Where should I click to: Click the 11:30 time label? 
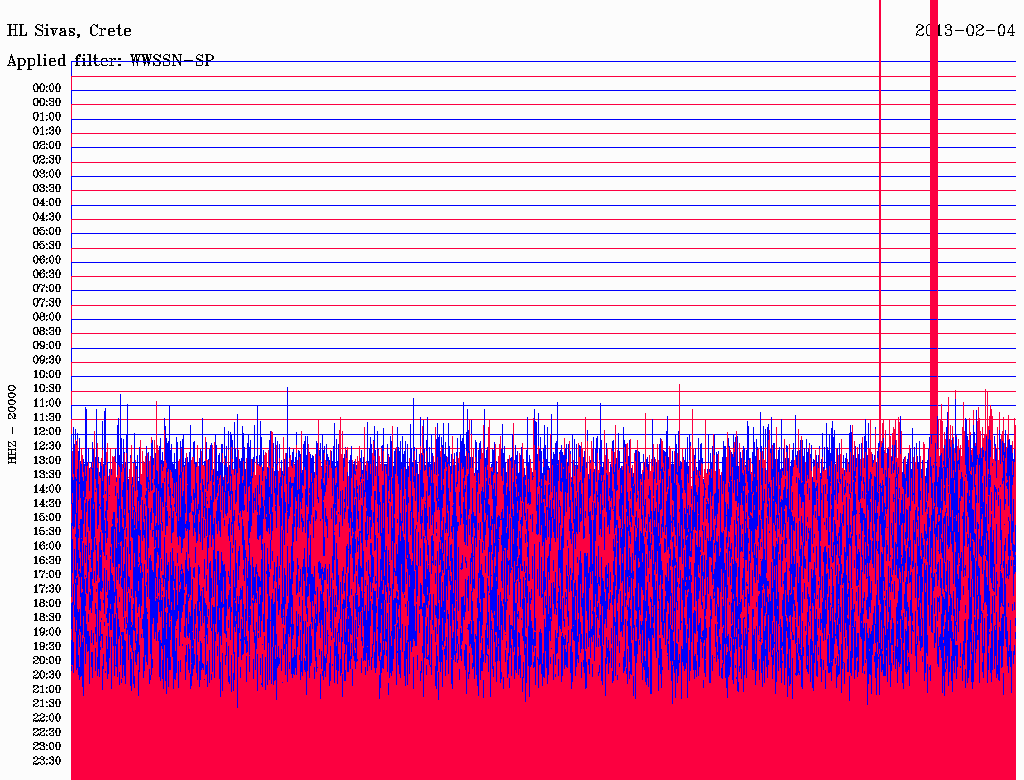pyautogui.click(x=47, y=417)
